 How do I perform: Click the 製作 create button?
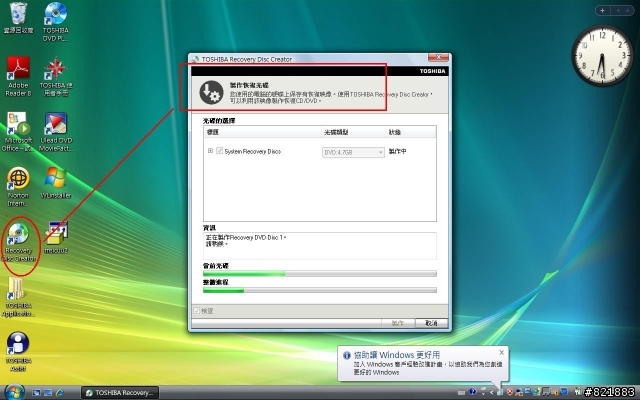point(398,323)
